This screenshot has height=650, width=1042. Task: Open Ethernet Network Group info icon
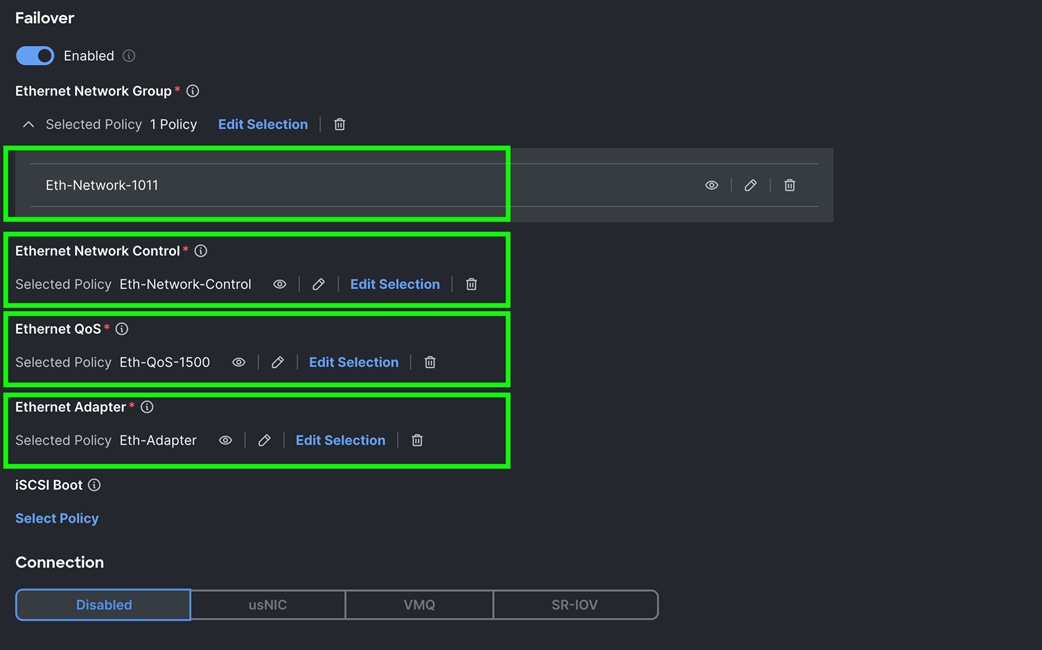[x=193, y=91]
